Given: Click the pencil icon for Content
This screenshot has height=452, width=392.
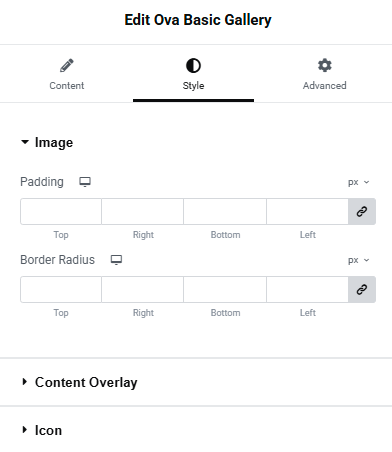Looking at the screenshot, I should (67, 65).
